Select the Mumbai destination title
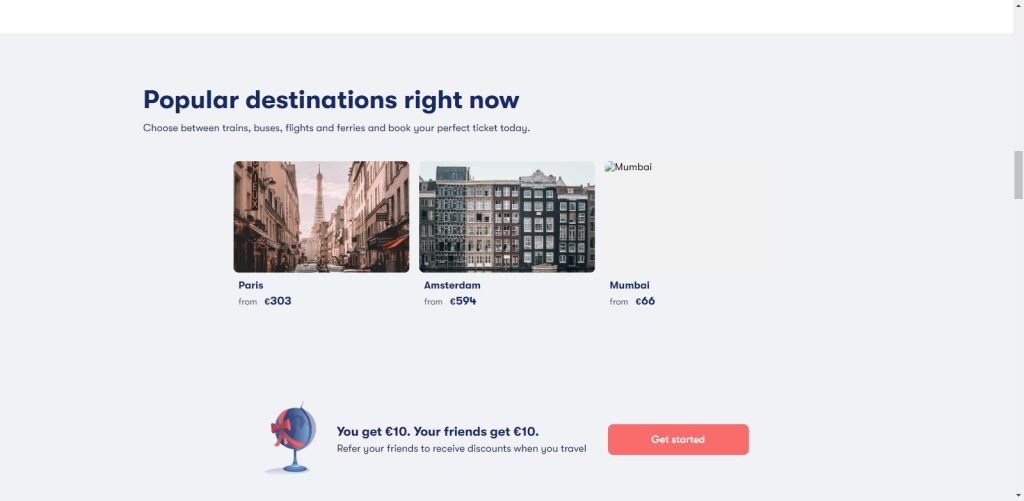The width and height of the screenshot is (1024, 501). tap(629, 285)
